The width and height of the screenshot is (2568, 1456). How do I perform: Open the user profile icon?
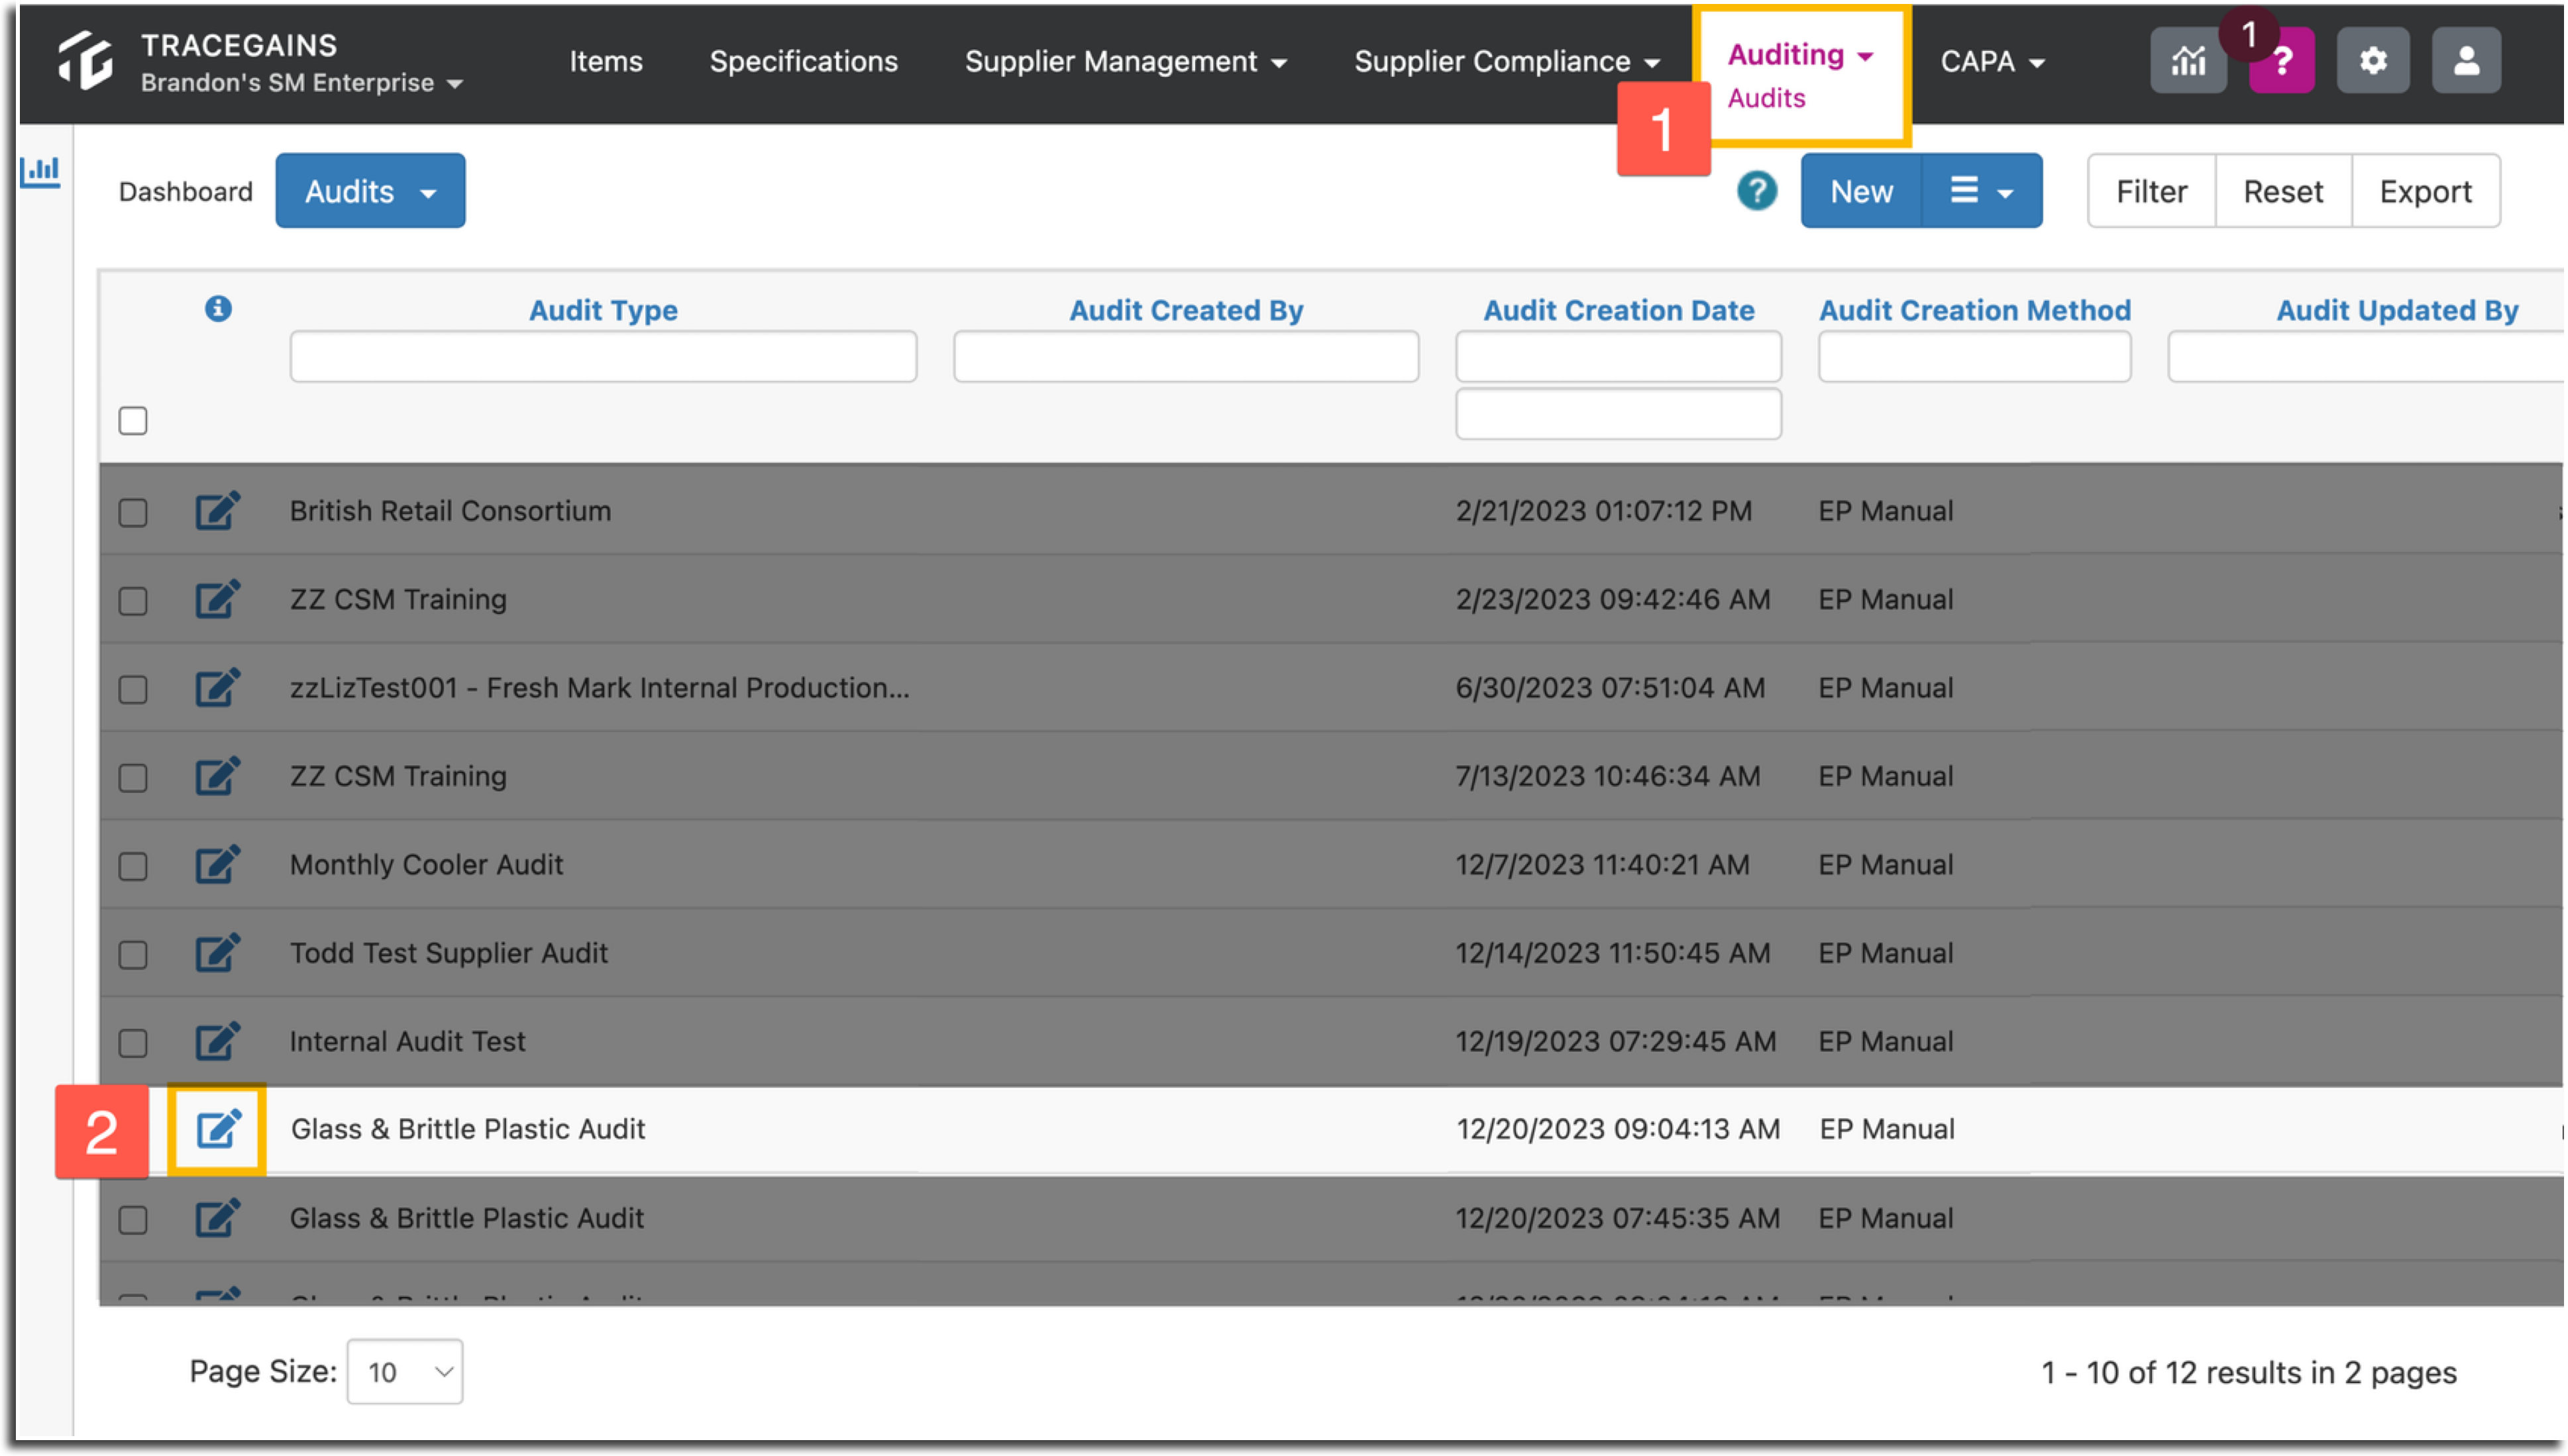click(2467, 61)
